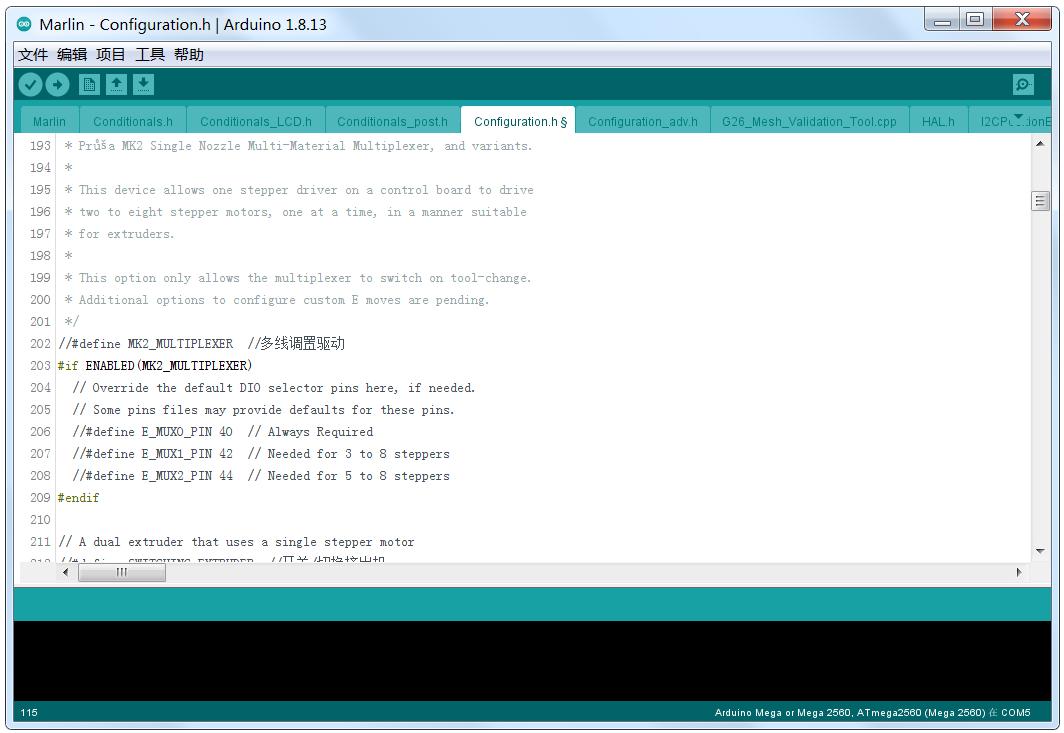Screen dimensions: 1064x733
Task: Open the 项目 menu
Action: pyautogui.click(x=111, y=55)
